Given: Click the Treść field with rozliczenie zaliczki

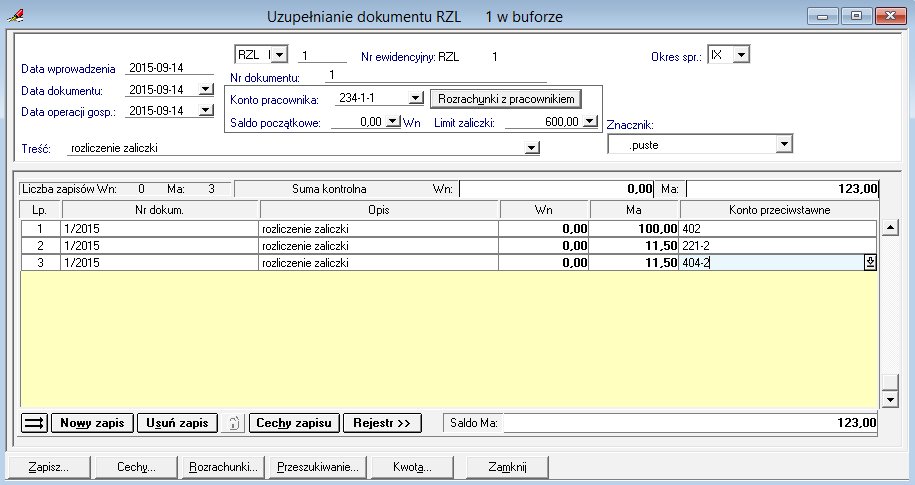Looking at the screenshot, I should click(x=296, y=148).
